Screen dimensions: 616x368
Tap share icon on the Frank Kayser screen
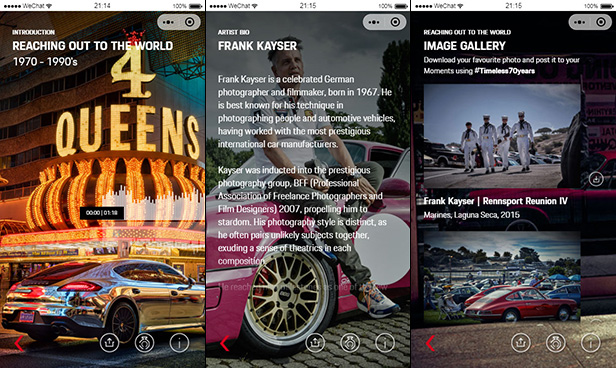point(315,343)
